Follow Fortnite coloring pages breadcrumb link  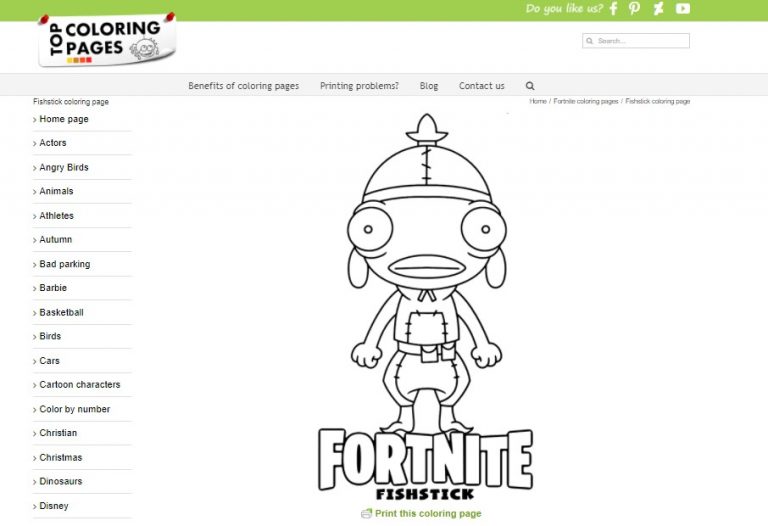pos(586,101)
